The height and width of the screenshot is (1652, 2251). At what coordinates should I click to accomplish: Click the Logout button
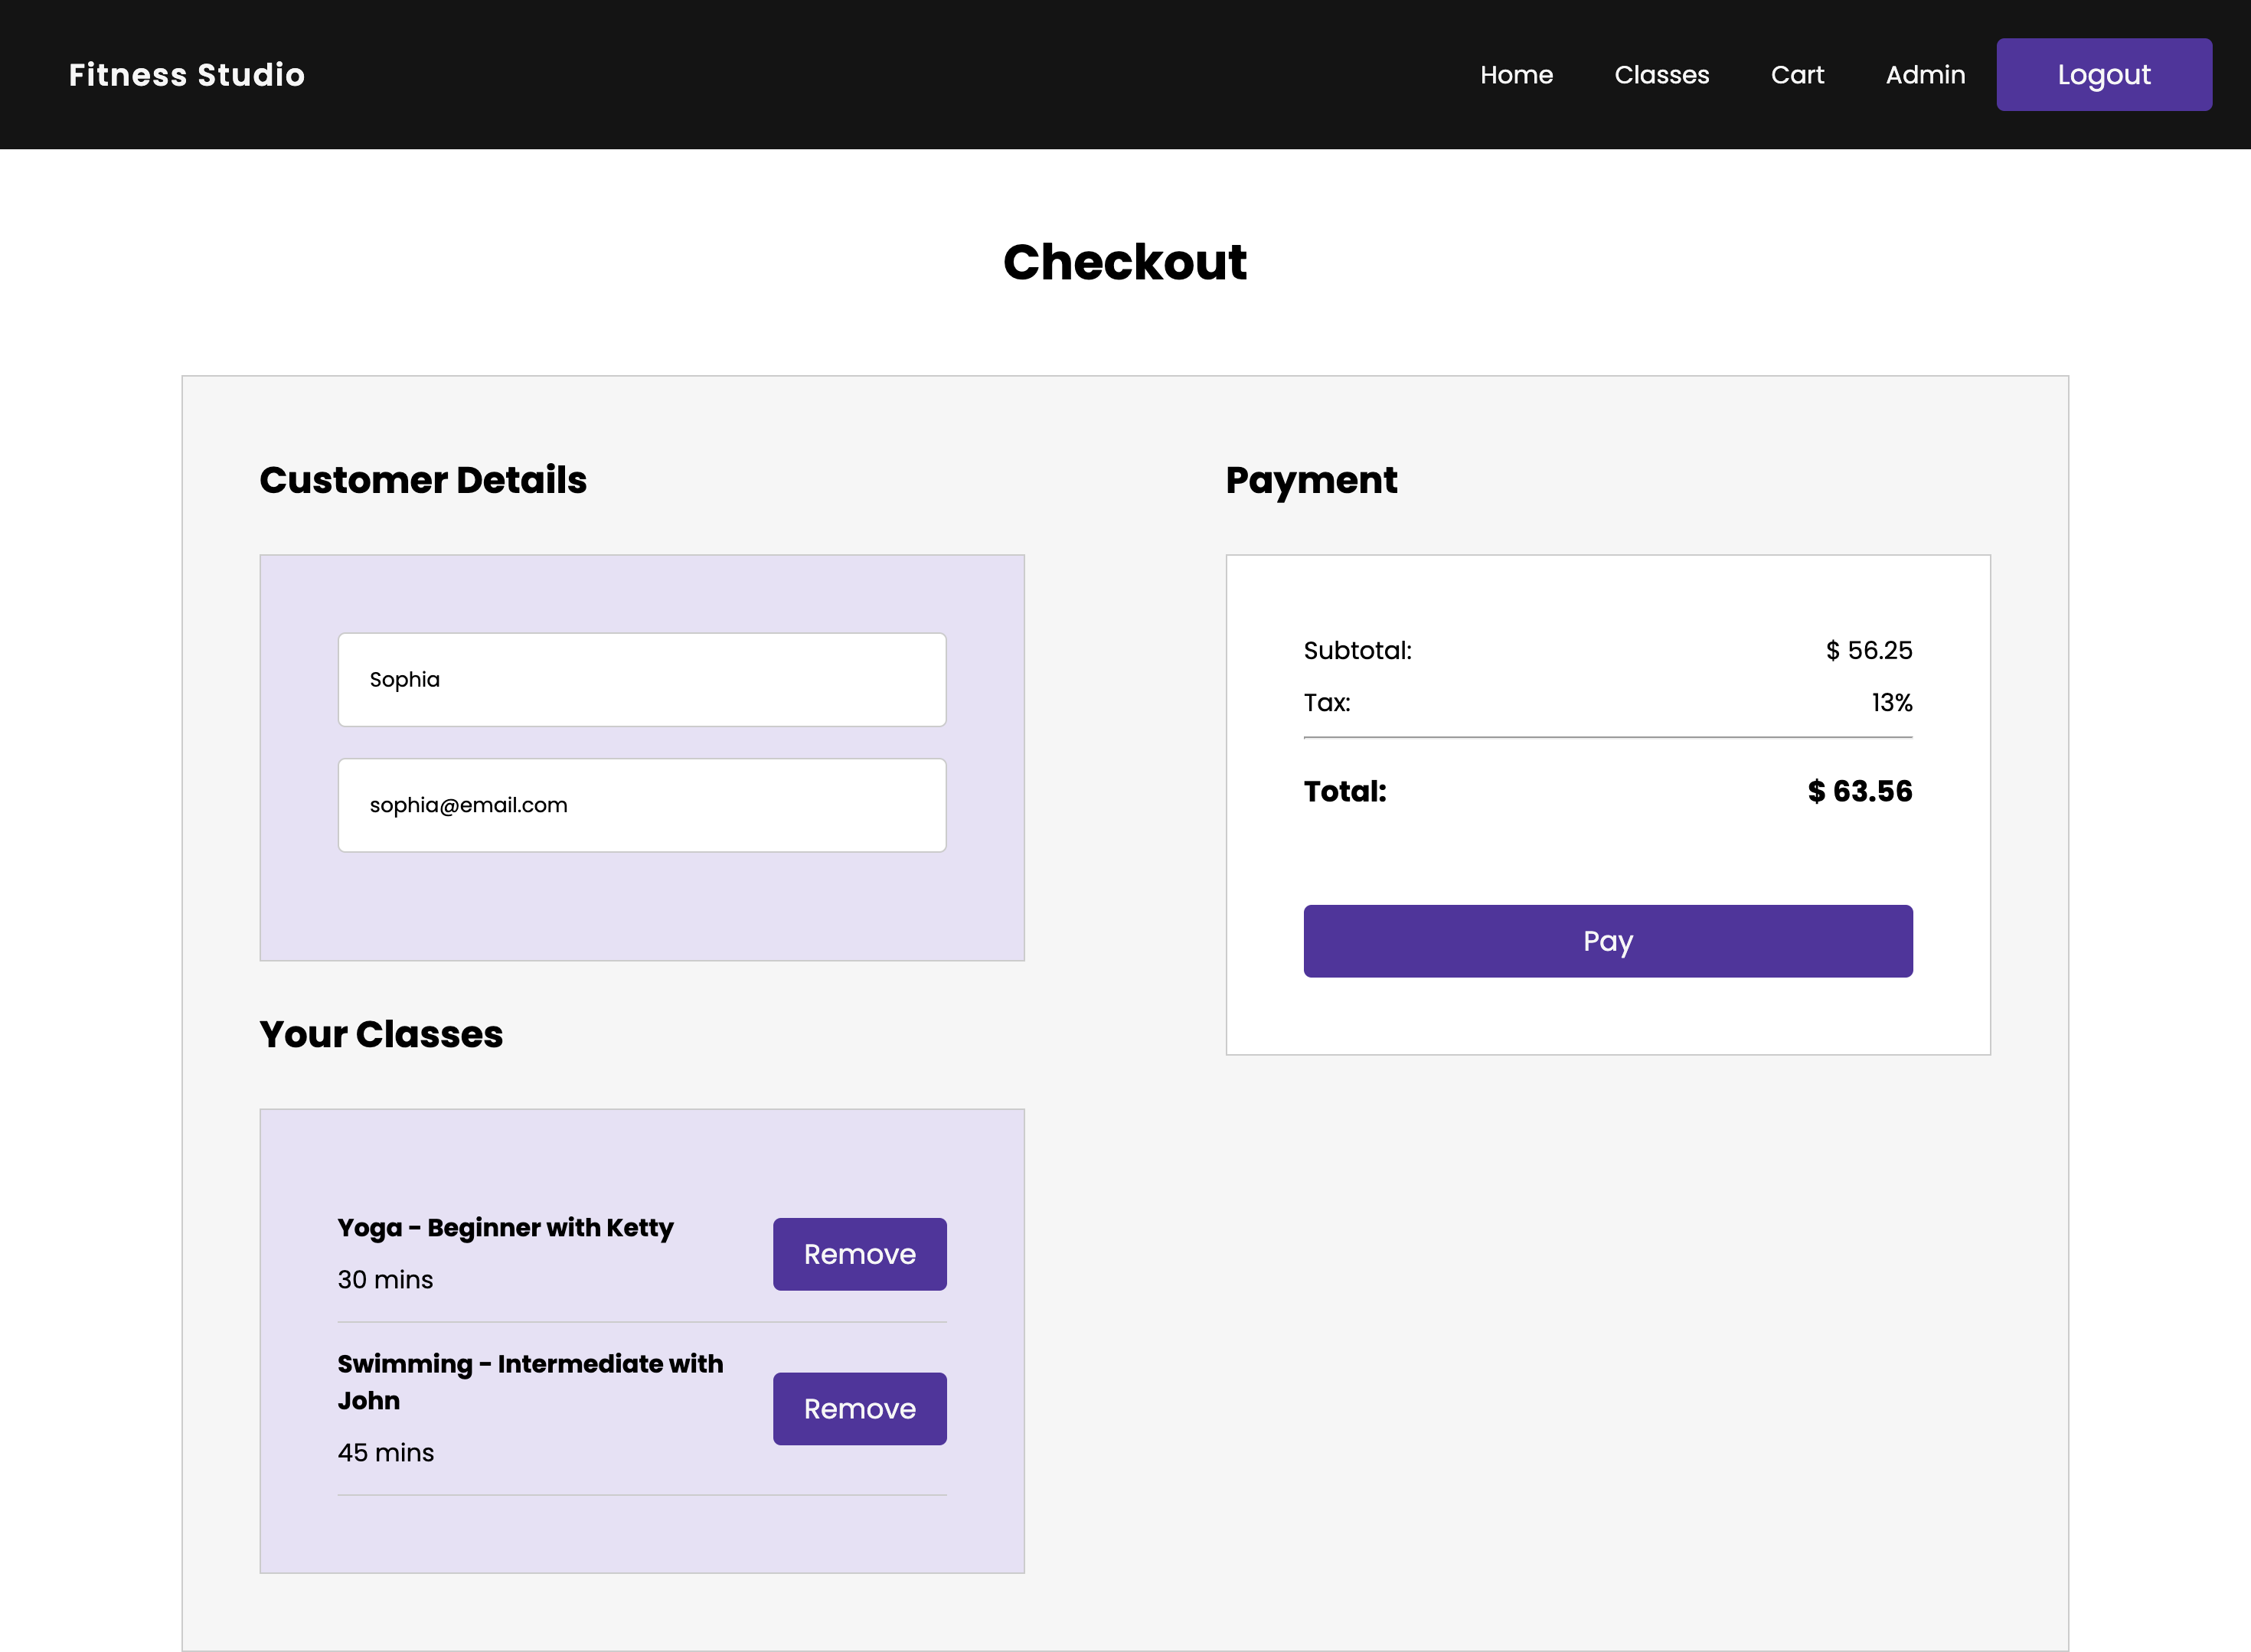click(2103, 74)
